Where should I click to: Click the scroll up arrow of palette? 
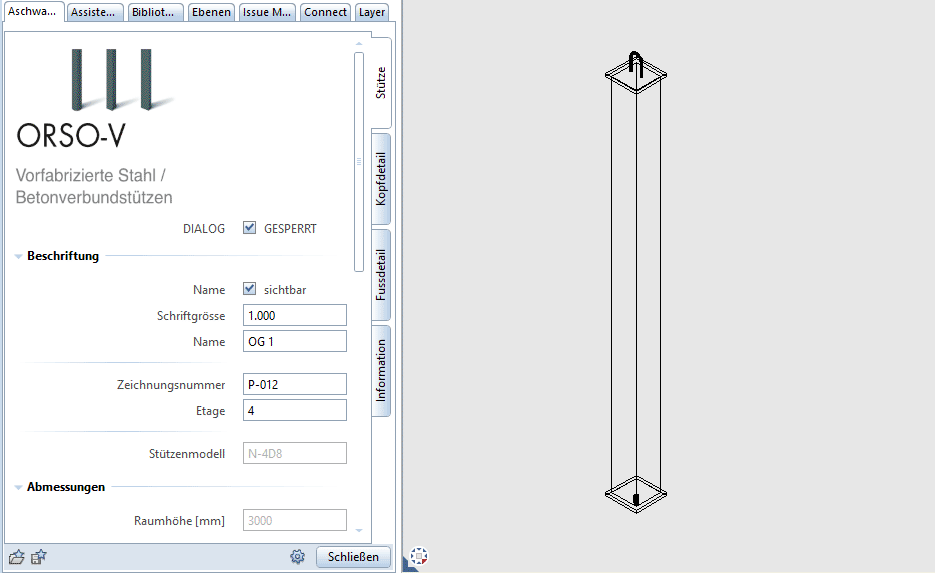pos(359,44)
